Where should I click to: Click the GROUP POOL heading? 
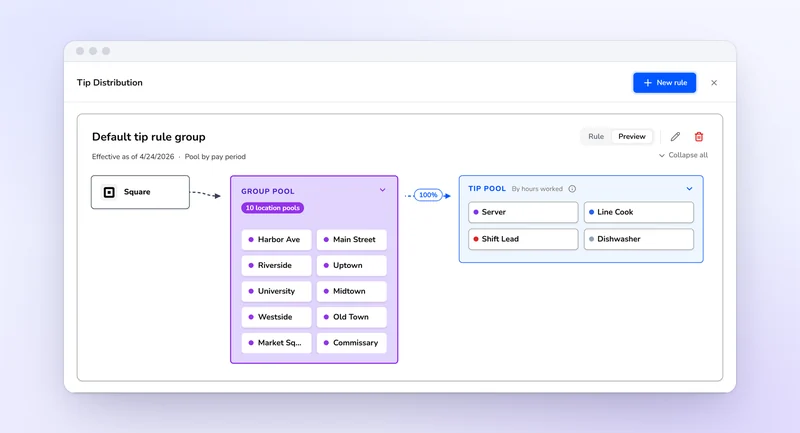coord(268,191)
